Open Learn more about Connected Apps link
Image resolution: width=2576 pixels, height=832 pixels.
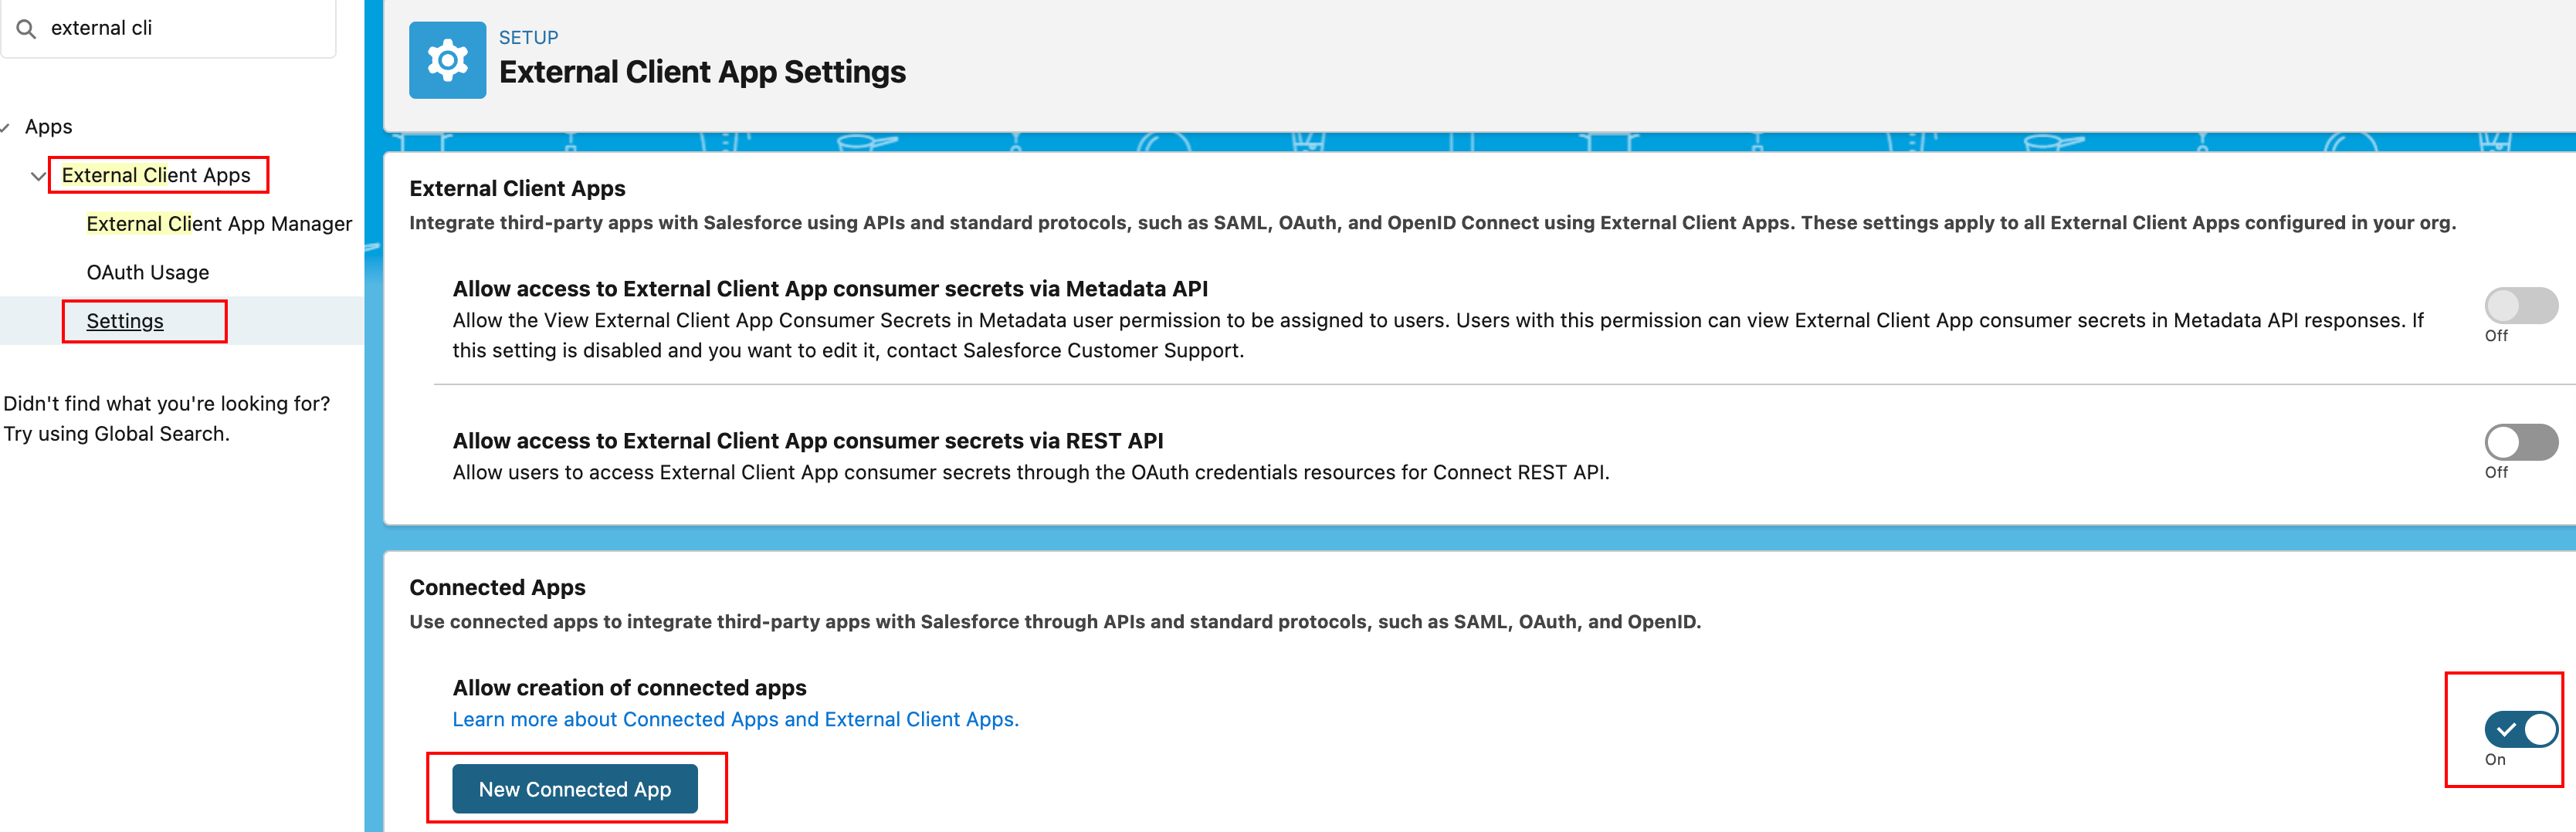coord(735,719)
